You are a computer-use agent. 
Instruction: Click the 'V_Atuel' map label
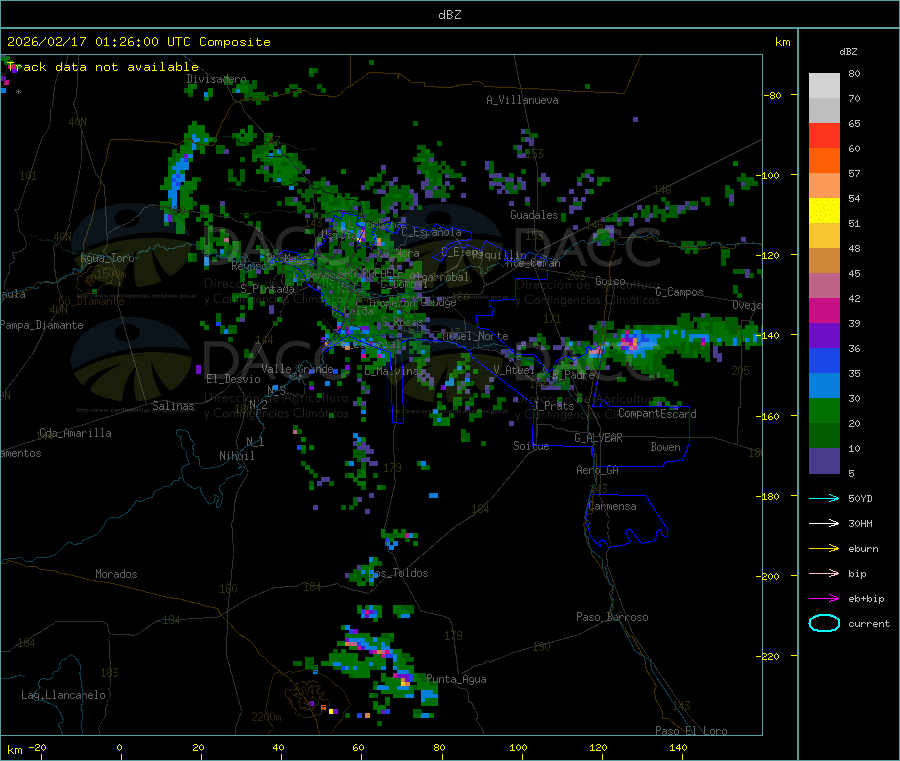pos(514,370)
